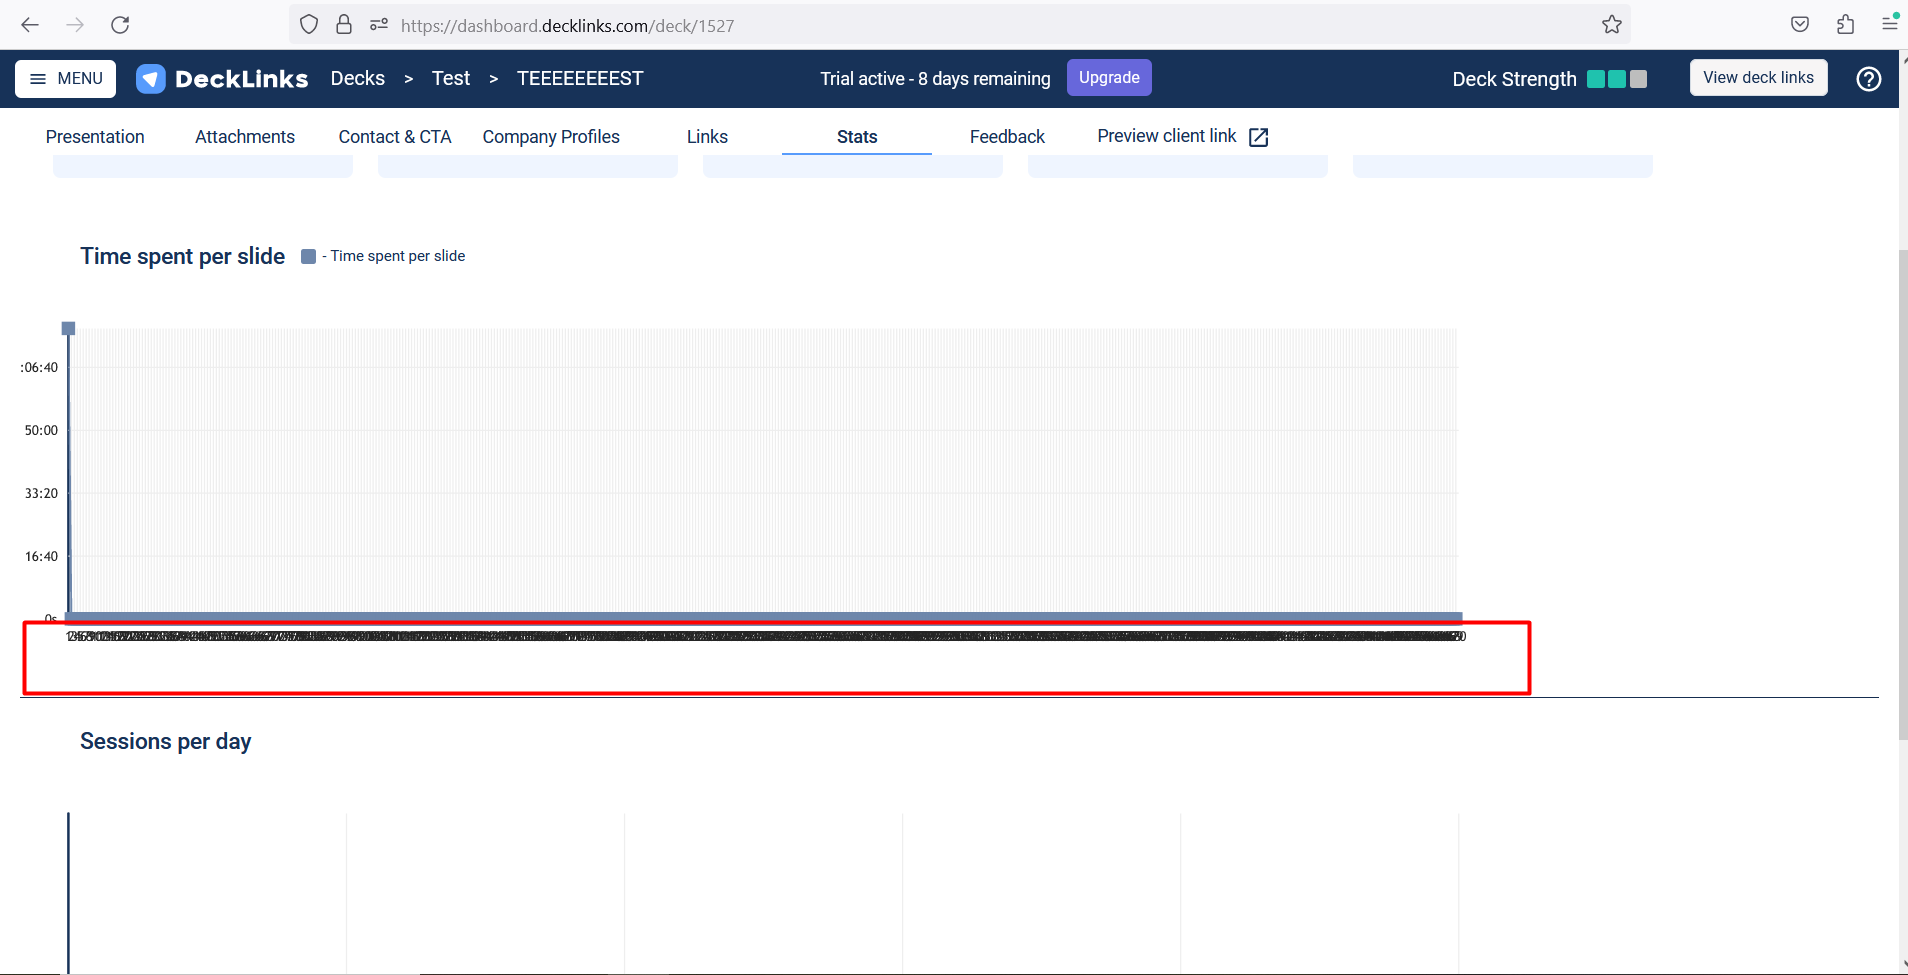Select the Stats tab

pos(857,137)
